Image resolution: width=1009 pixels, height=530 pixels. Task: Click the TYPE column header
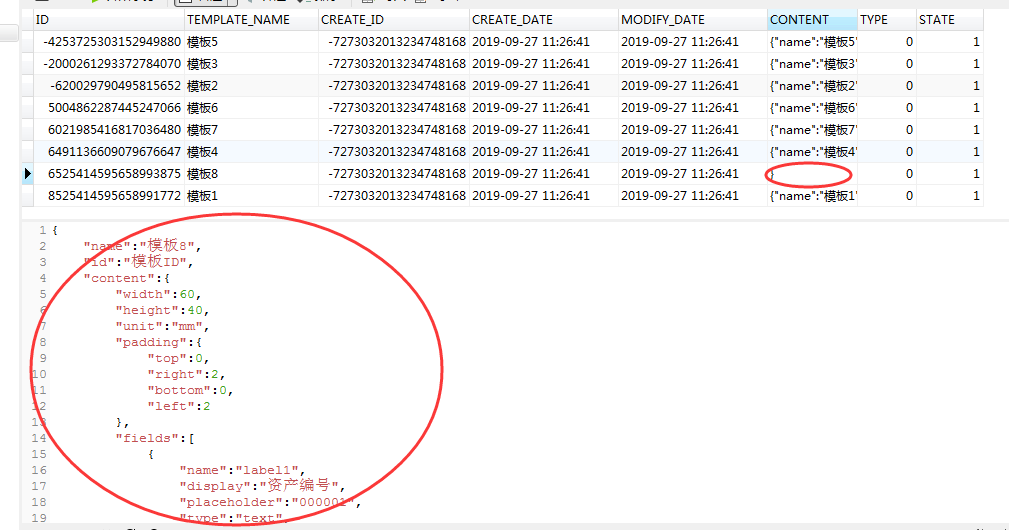(x=887, y=20)
